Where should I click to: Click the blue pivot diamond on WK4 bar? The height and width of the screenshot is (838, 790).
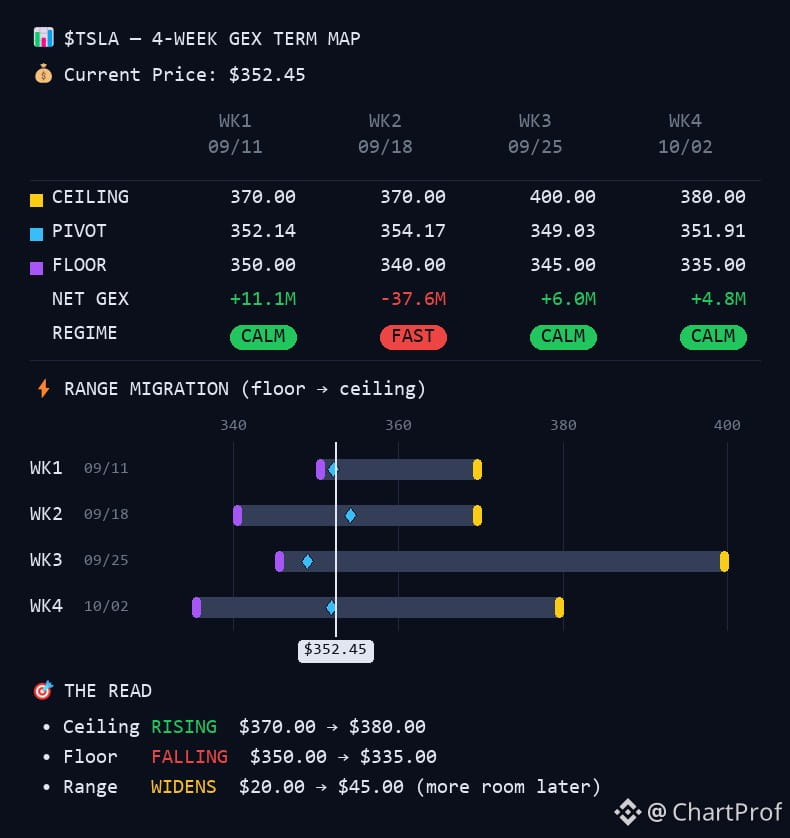click(x=331, y=608)
